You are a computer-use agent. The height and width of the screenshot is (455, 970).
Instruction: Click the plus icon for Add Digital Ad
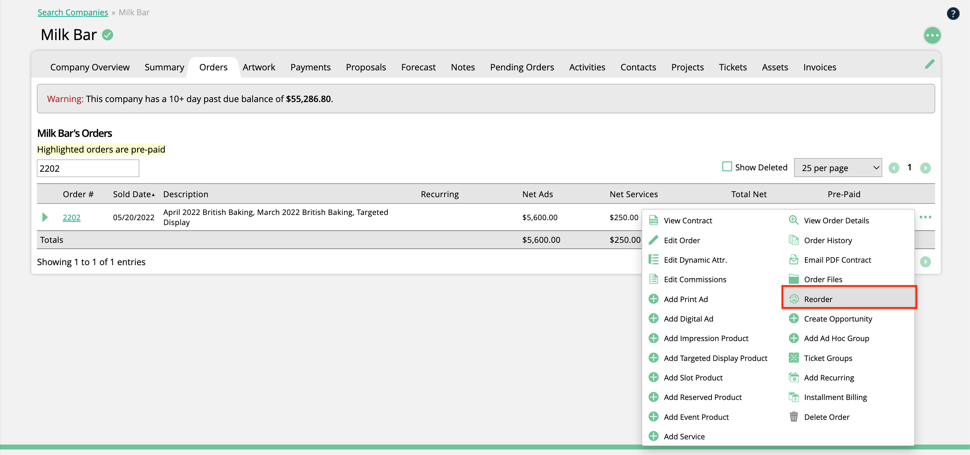653,319
